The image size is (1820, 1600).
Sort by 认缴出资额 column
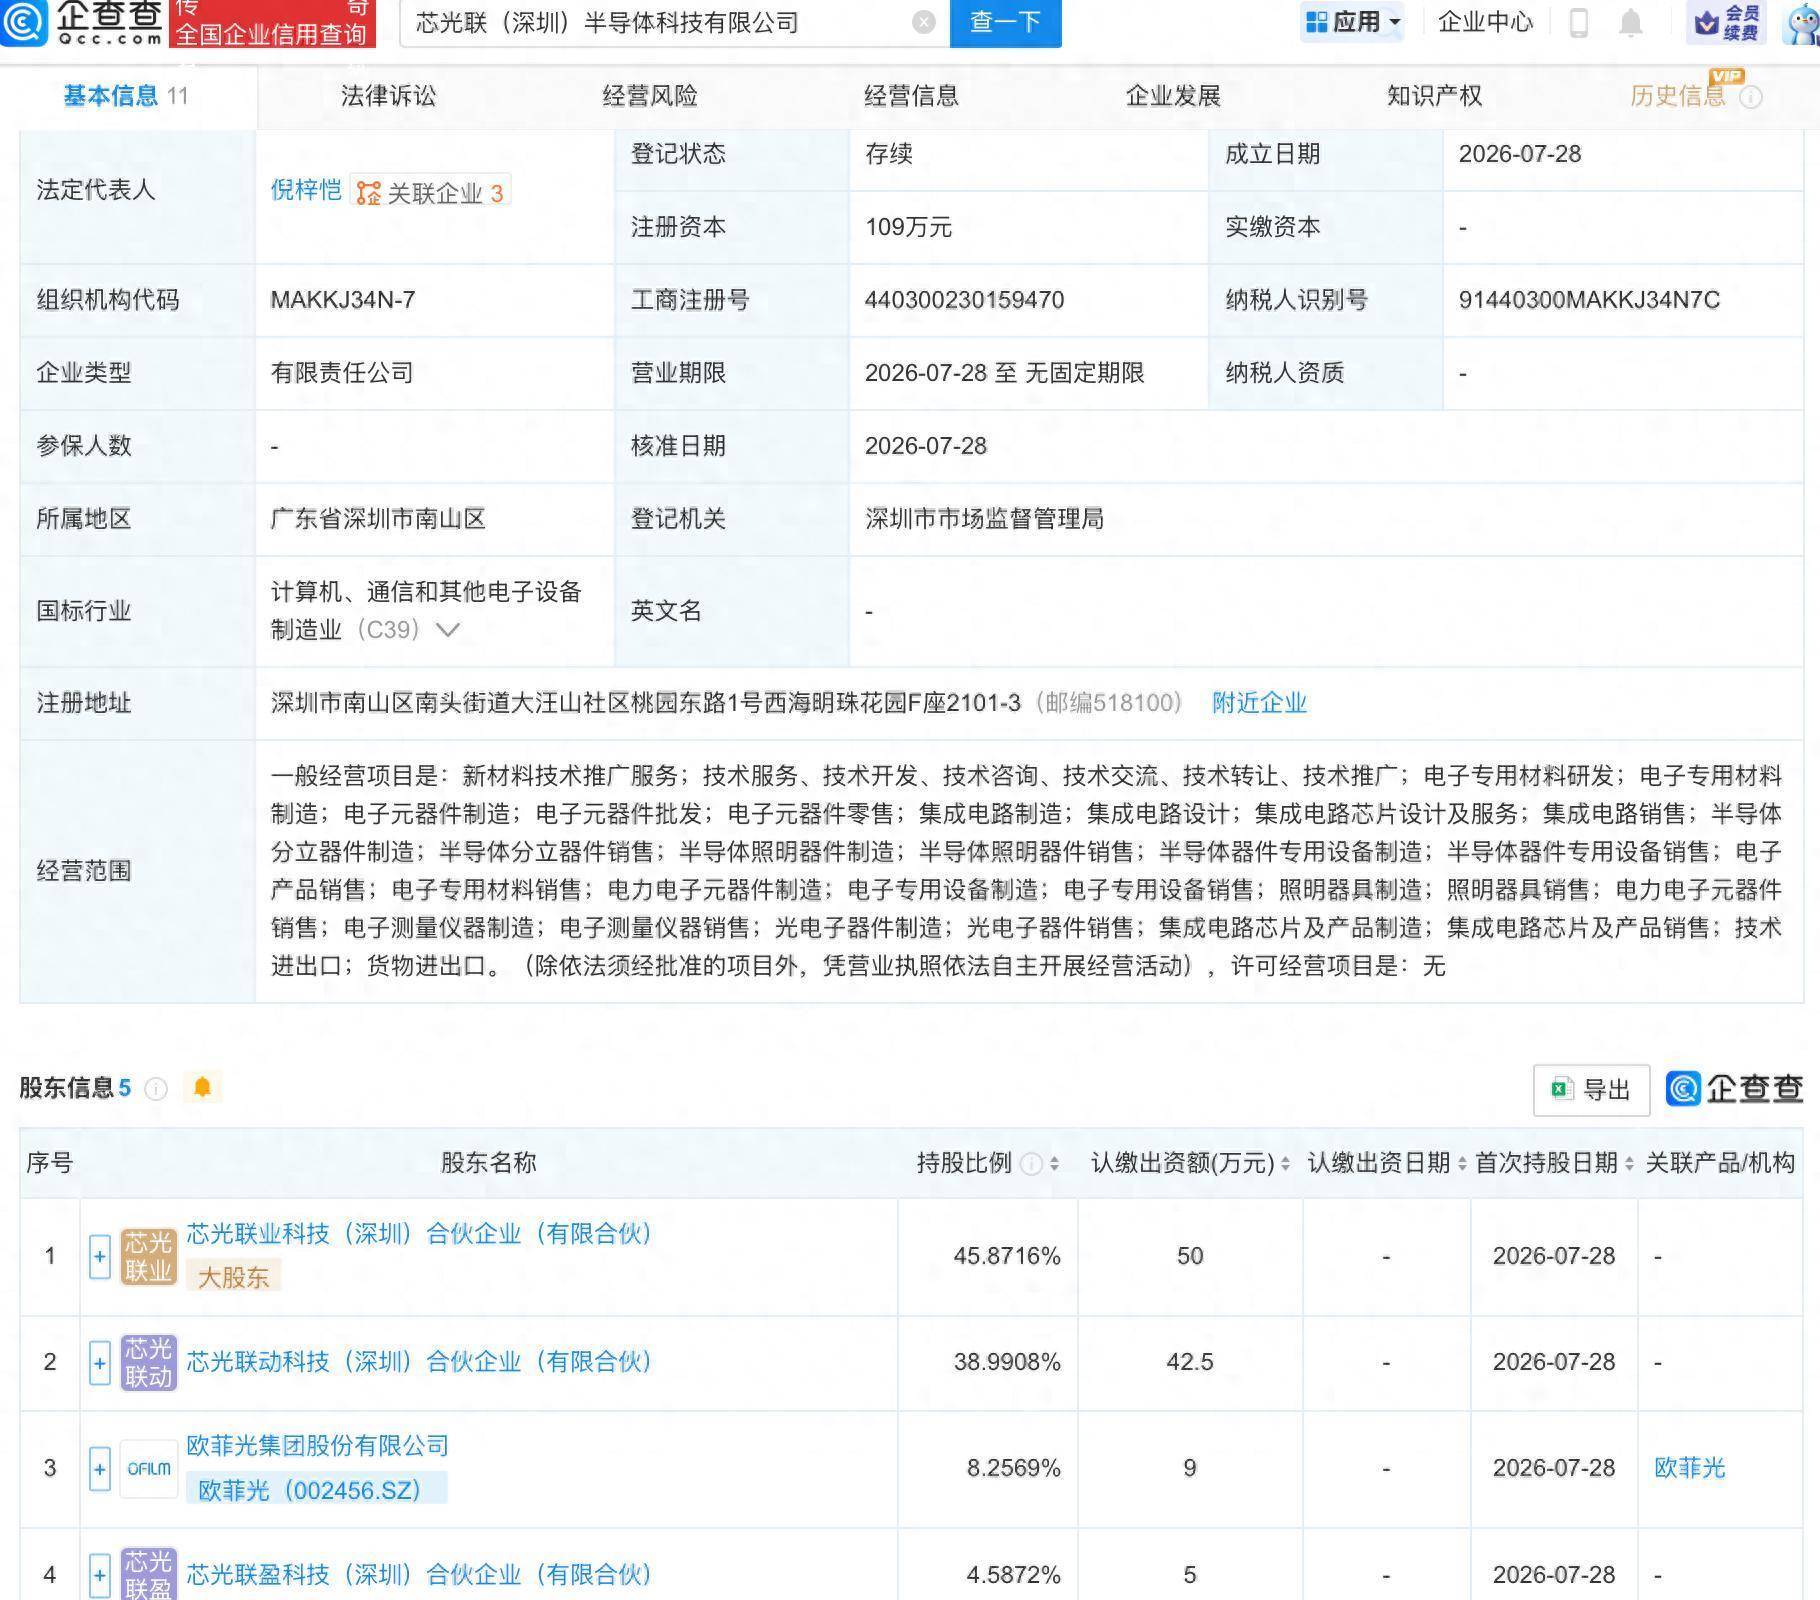click(1285, 1164)
